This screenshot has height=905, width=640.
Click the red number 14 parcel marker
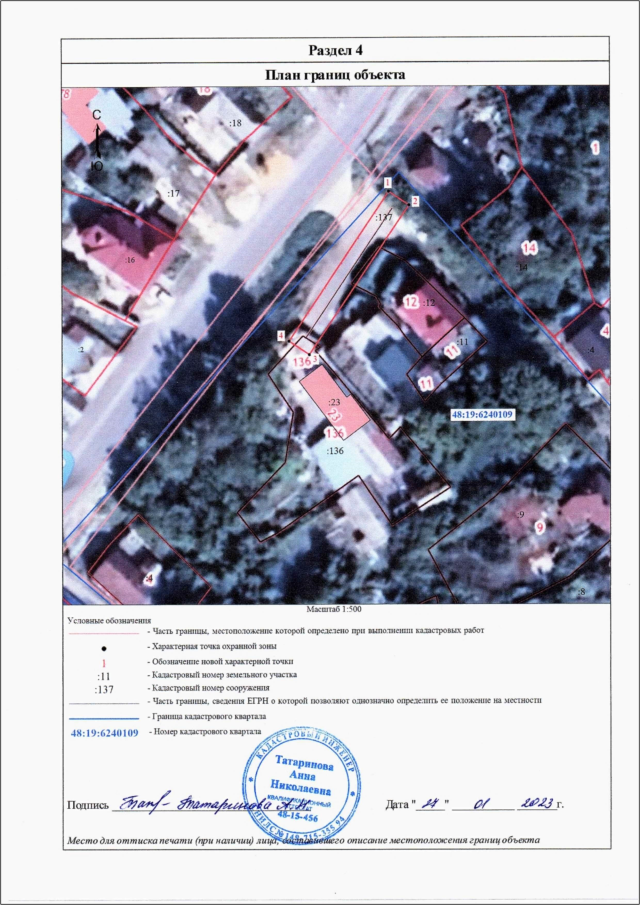pyautogui.click(x=530, y=247)
